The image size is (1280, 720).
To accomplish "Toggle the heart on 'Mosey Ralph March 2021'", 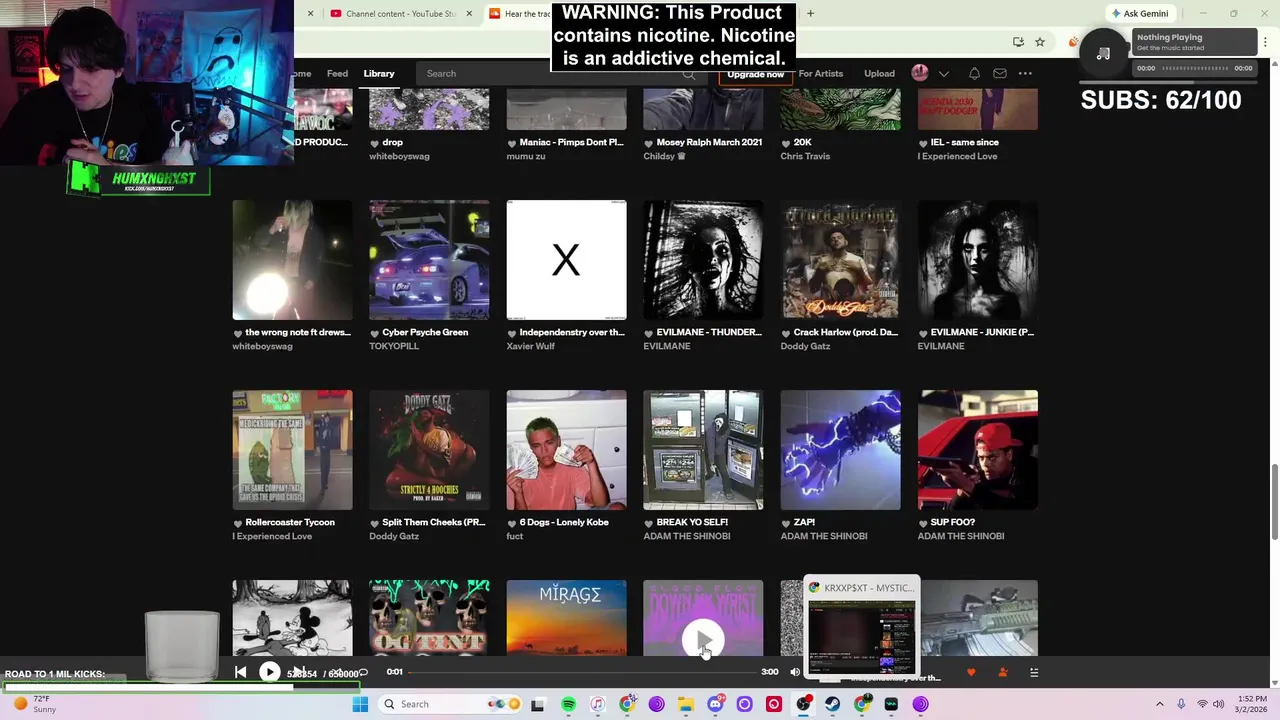I will (648, 143).
